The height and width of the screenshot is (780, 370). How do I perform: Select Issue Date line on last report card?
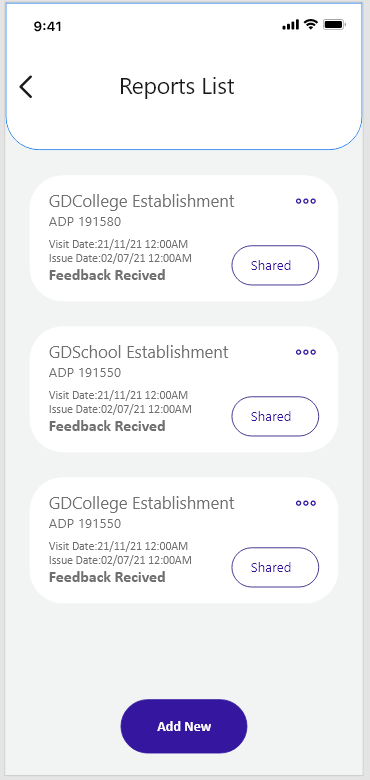click(x=120, y=560)
